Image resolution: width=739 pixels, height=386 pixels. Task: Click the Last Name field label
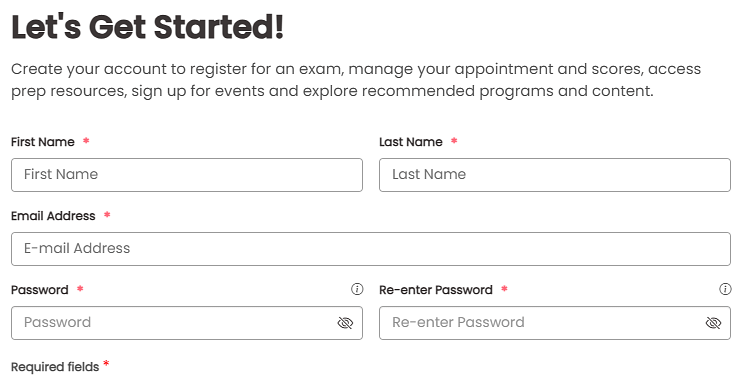[x=411, y=142]
